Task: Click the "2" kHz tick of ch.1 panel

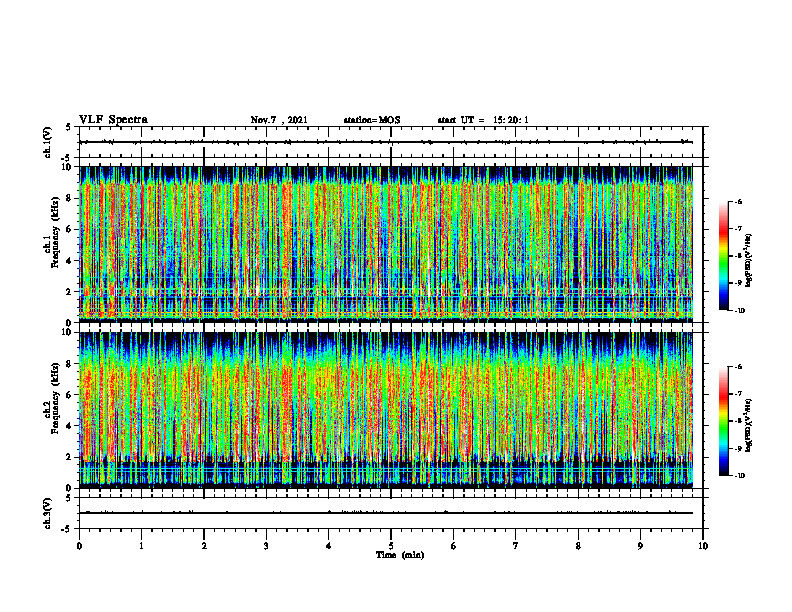Action: (70, 291)
